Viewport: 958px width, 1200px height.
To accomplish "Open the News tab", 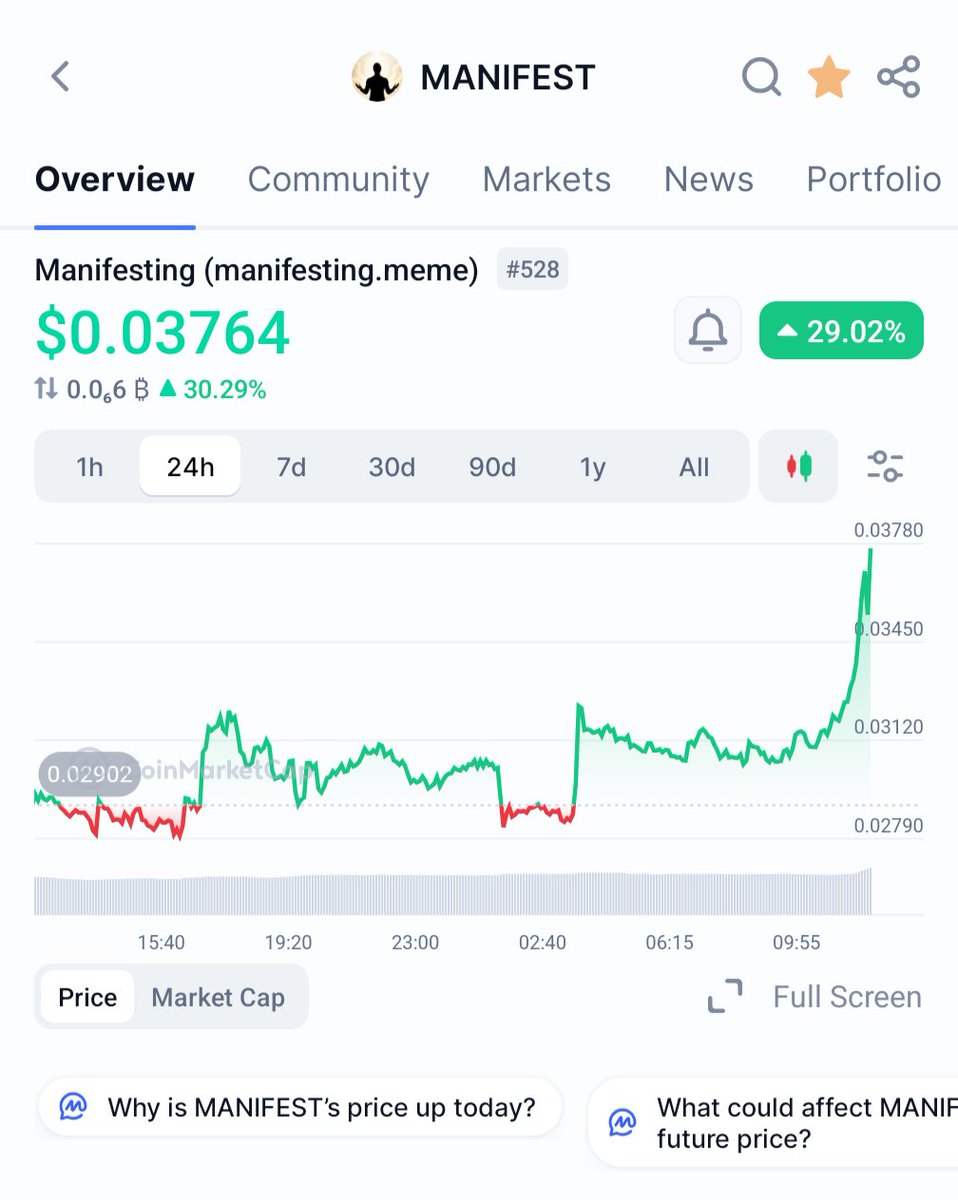I will pyautogui.click(x=708, y=180).
